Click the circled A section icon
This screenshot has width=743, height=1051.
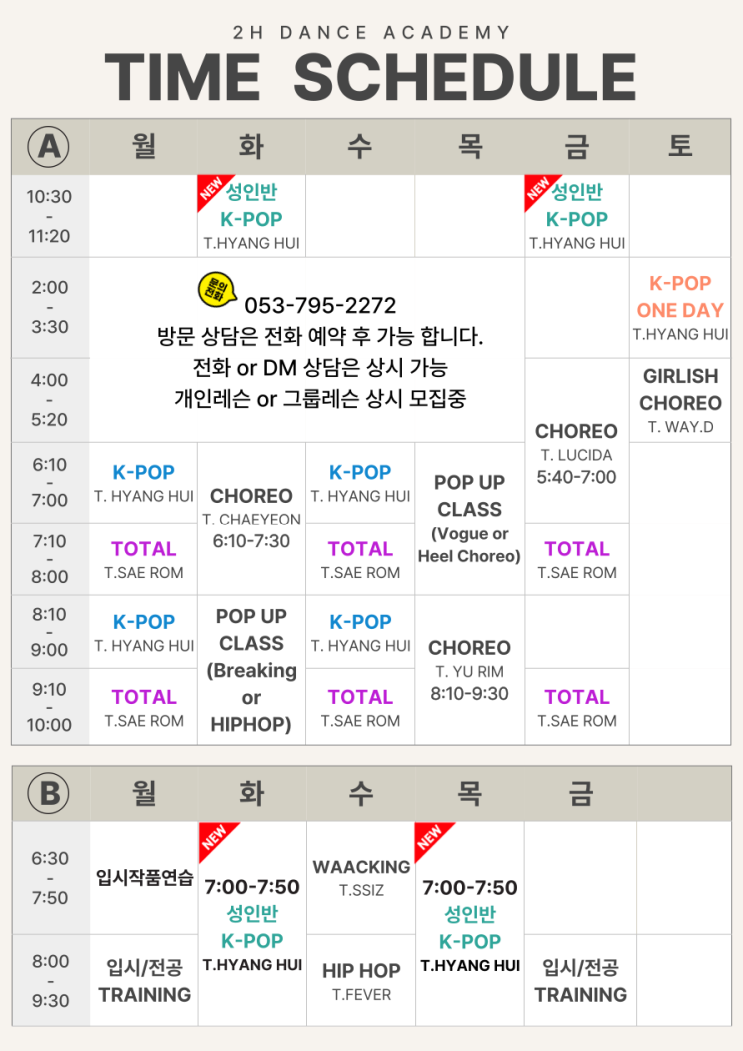[x=49, y=147]
